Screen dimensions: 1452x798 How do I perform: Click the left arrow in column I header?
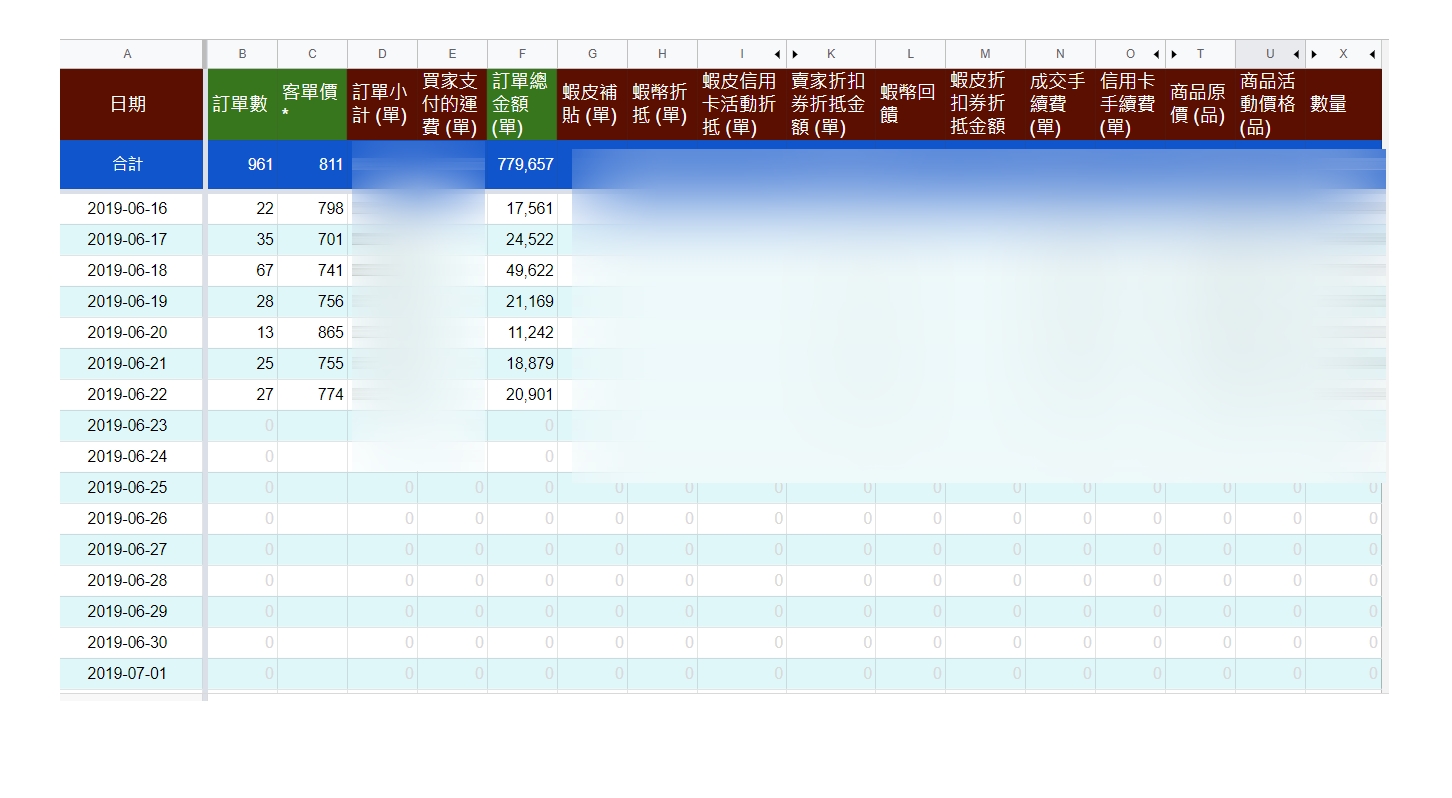[x=777, y=54]
